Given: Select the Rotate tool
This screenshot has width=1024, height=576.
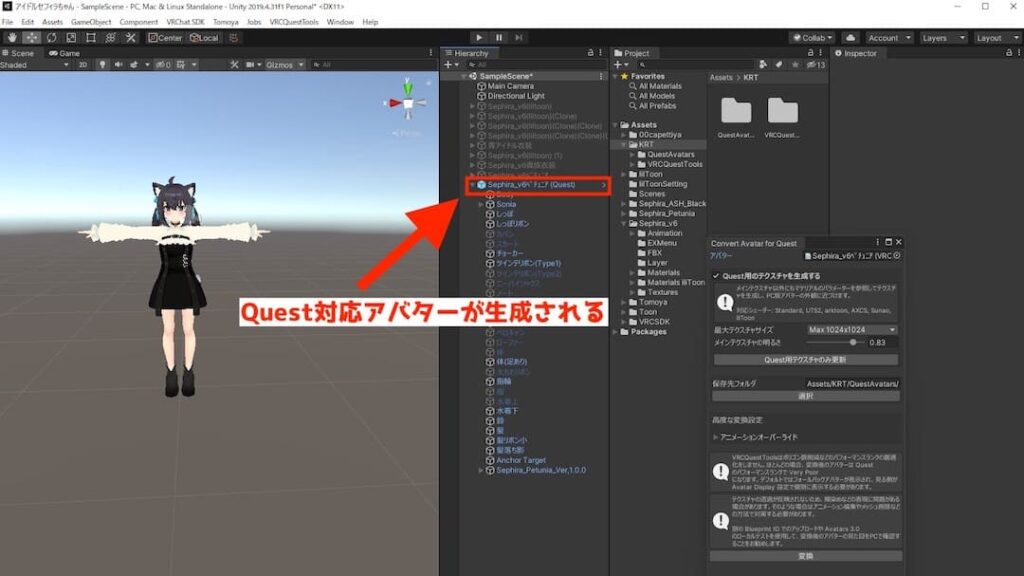Looking at the screenshot, I should click(52, 38).
